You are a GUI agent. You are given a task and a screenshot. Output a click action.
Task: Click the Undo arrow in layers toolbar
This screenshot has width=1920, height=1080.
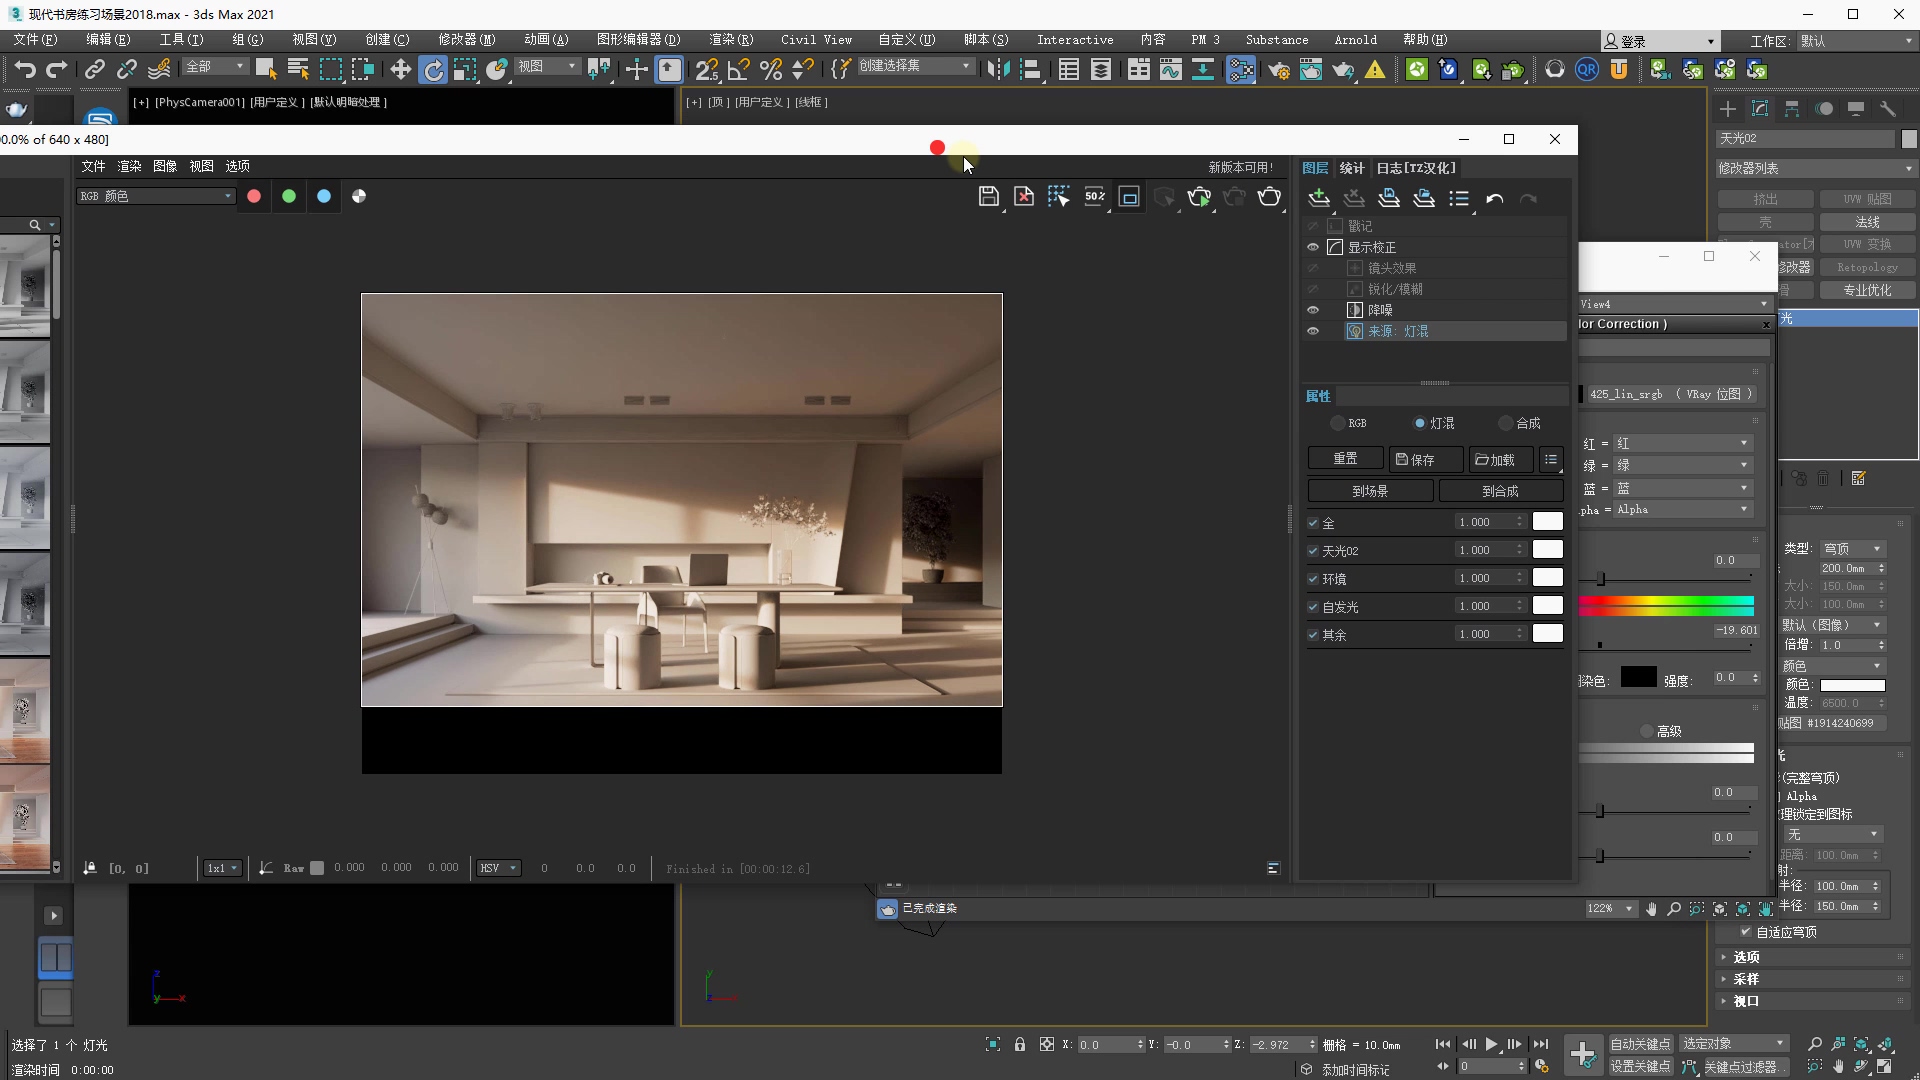(x=1494, y=199)
